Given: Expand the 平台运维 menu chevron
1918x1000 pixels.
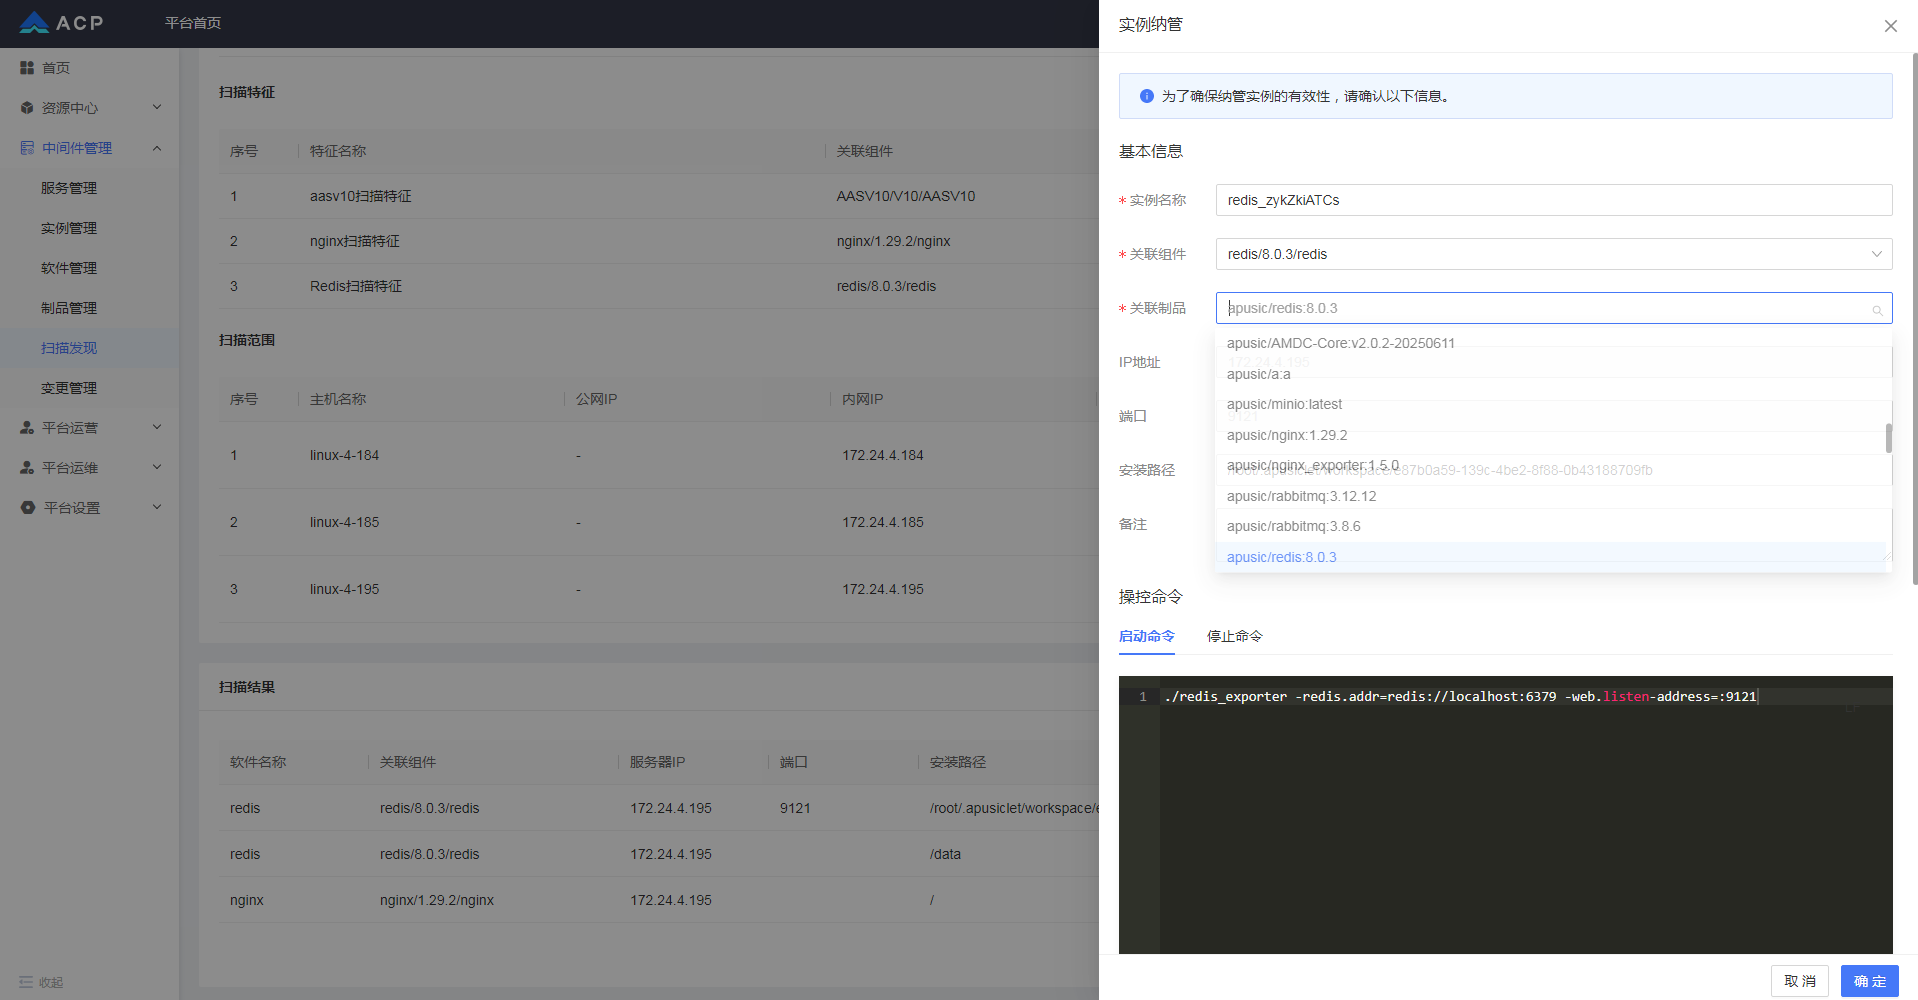Looking at the screenshot, I should [x=157, y=467].
